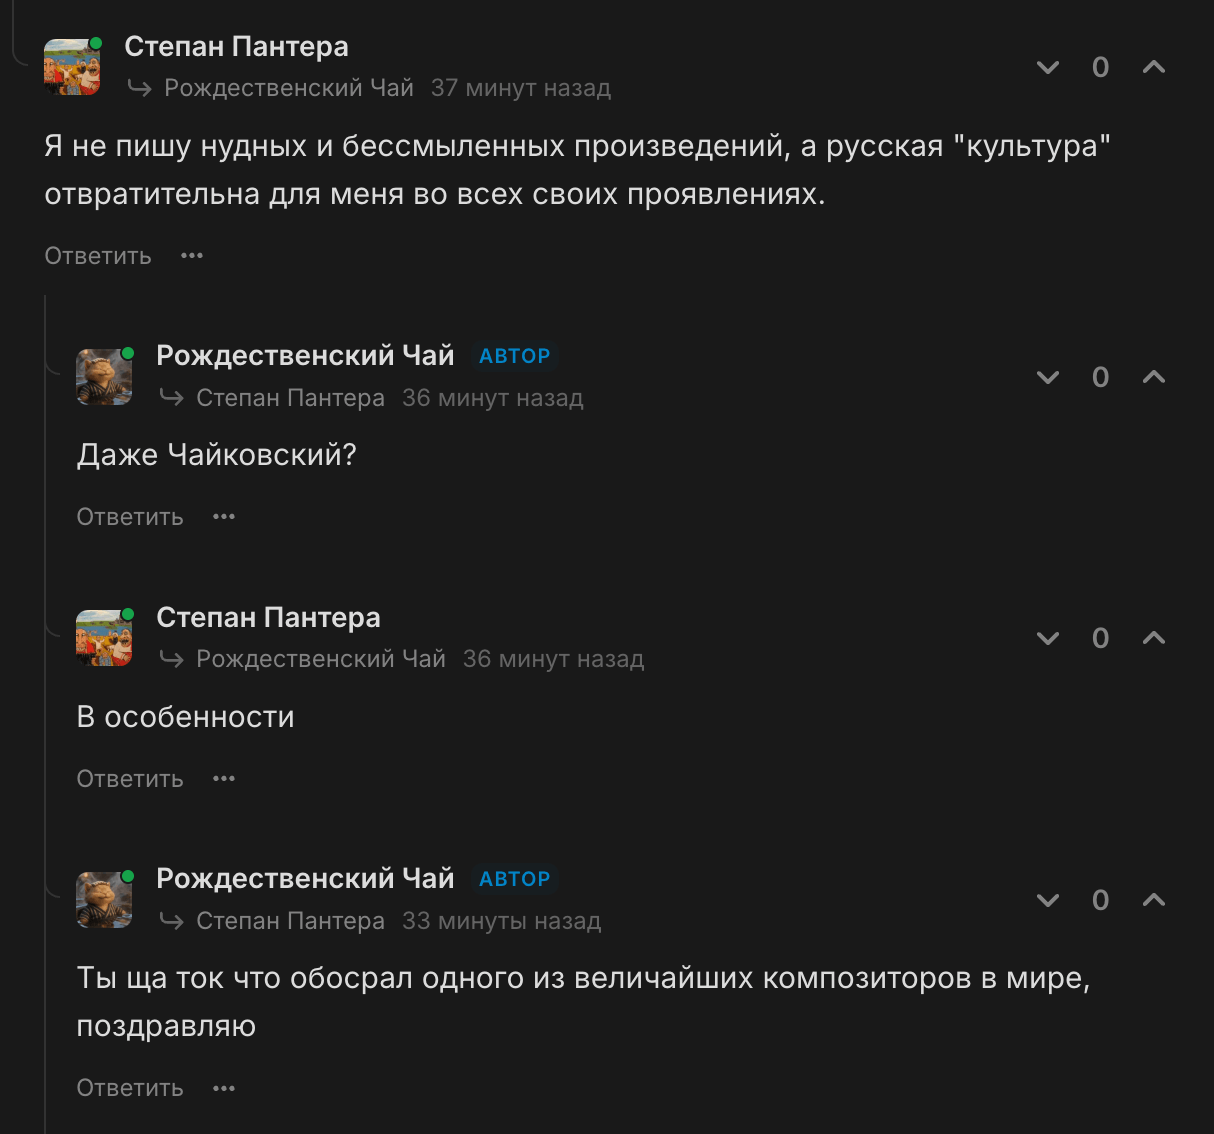
Task: Click the reply arrow next to Рождественский Чай mention
Action: coord(141,88)
